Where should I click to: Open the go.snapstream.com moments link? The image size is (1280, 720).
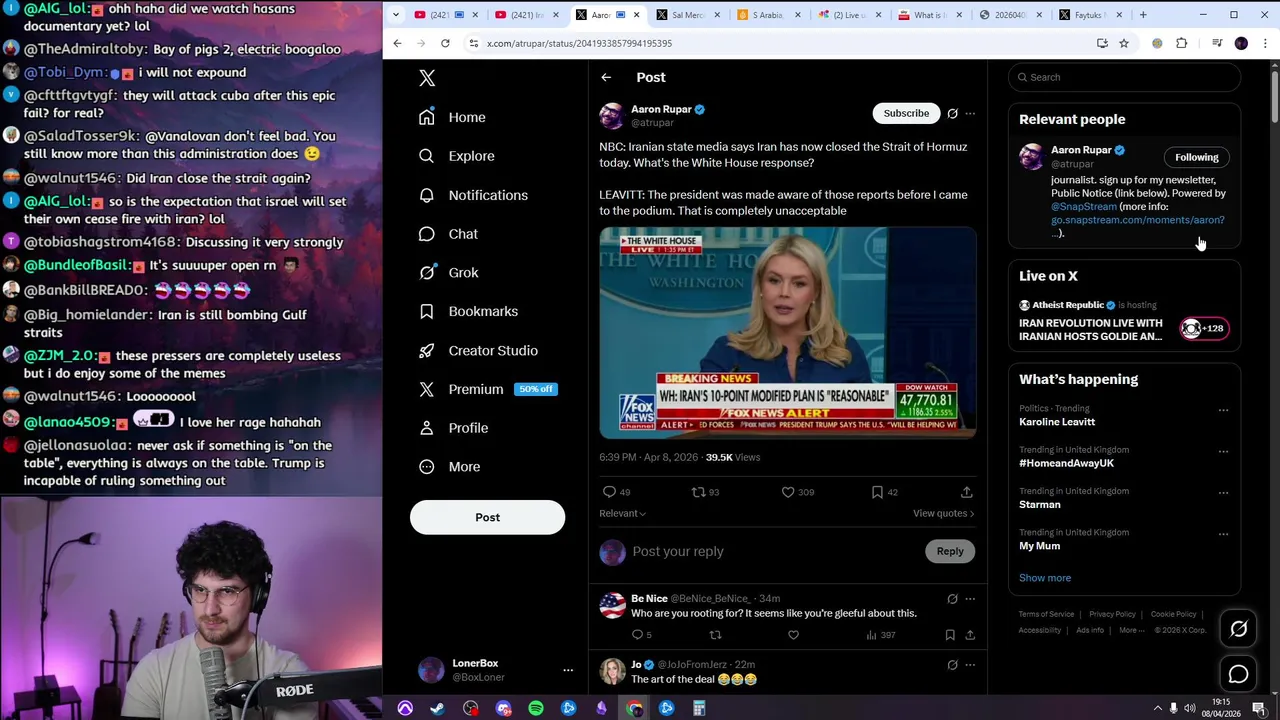[1137, 220]
